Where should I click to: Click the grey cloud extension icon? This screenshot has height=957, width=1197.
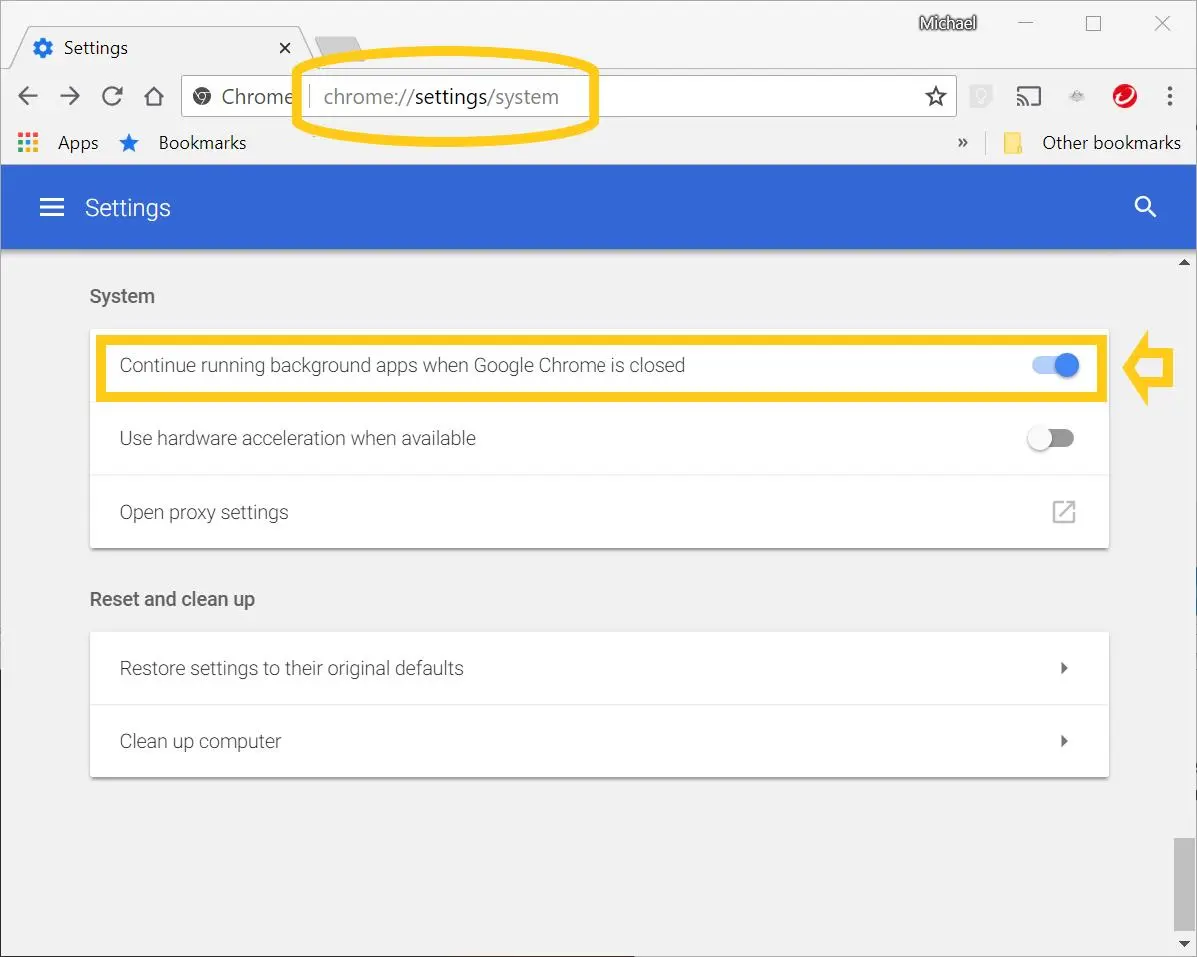click(x=1076, y=96)
